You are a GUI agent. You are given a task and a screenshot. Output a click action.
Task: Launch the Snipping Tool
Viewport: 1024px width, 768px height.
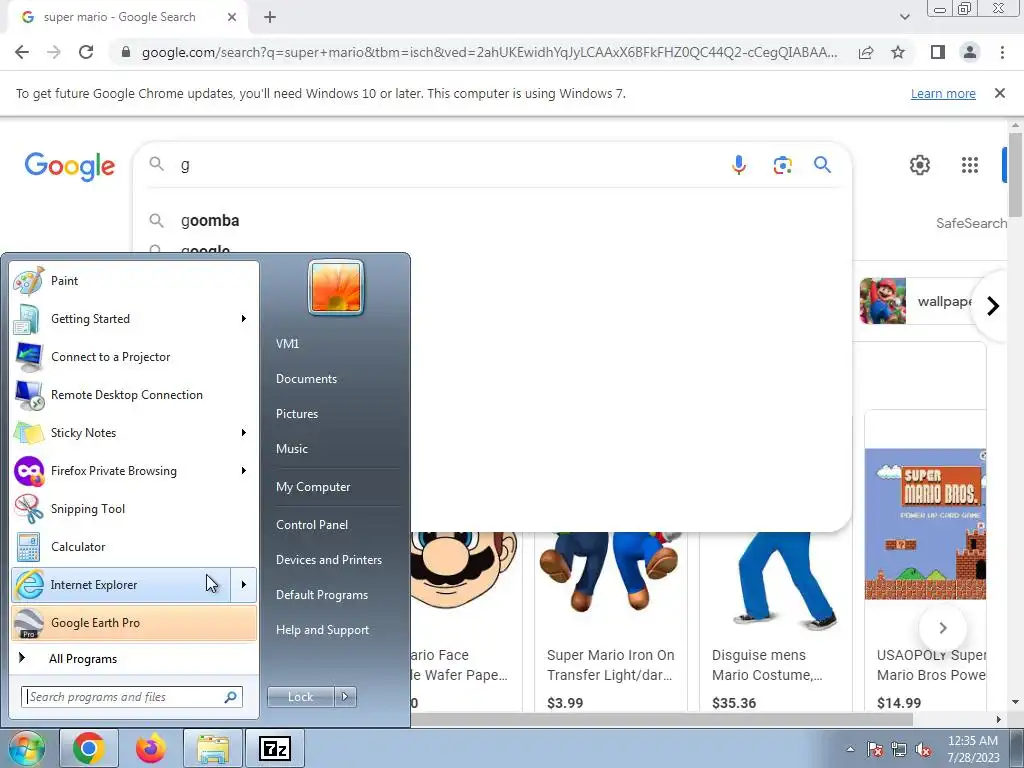(x=134, y=509)
